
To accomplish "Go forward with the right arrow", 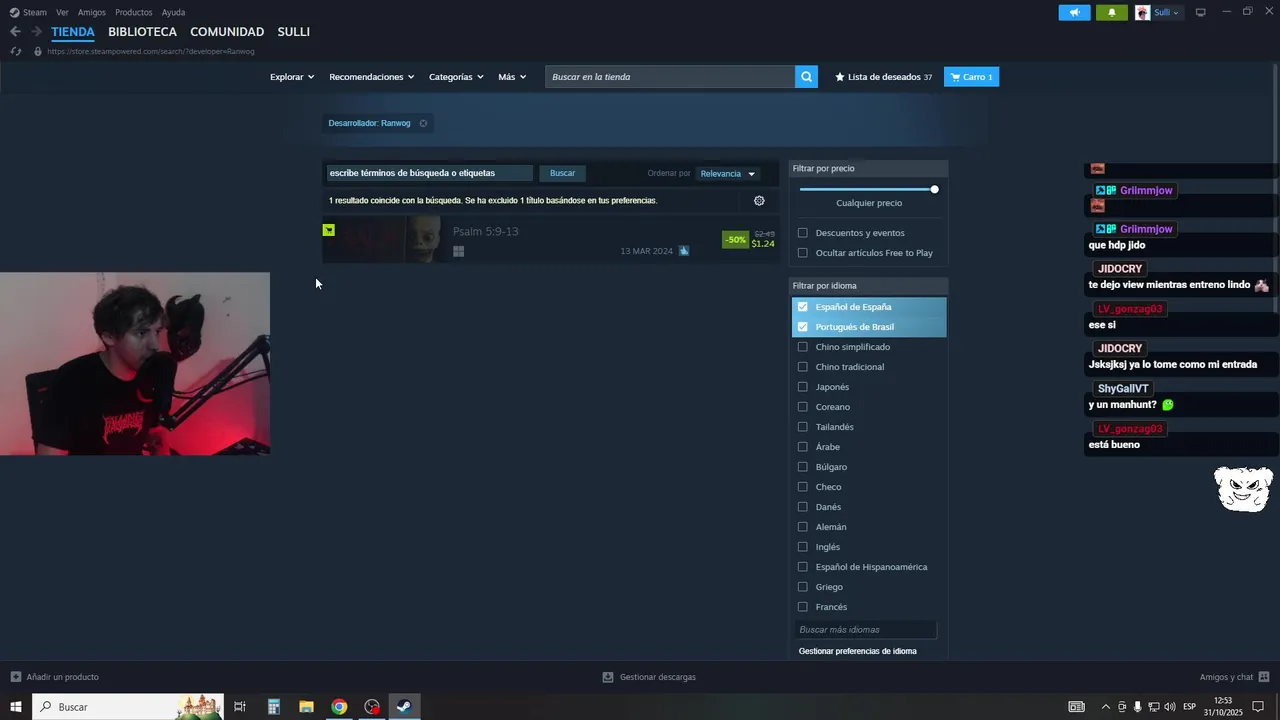I will click(36, 32).
